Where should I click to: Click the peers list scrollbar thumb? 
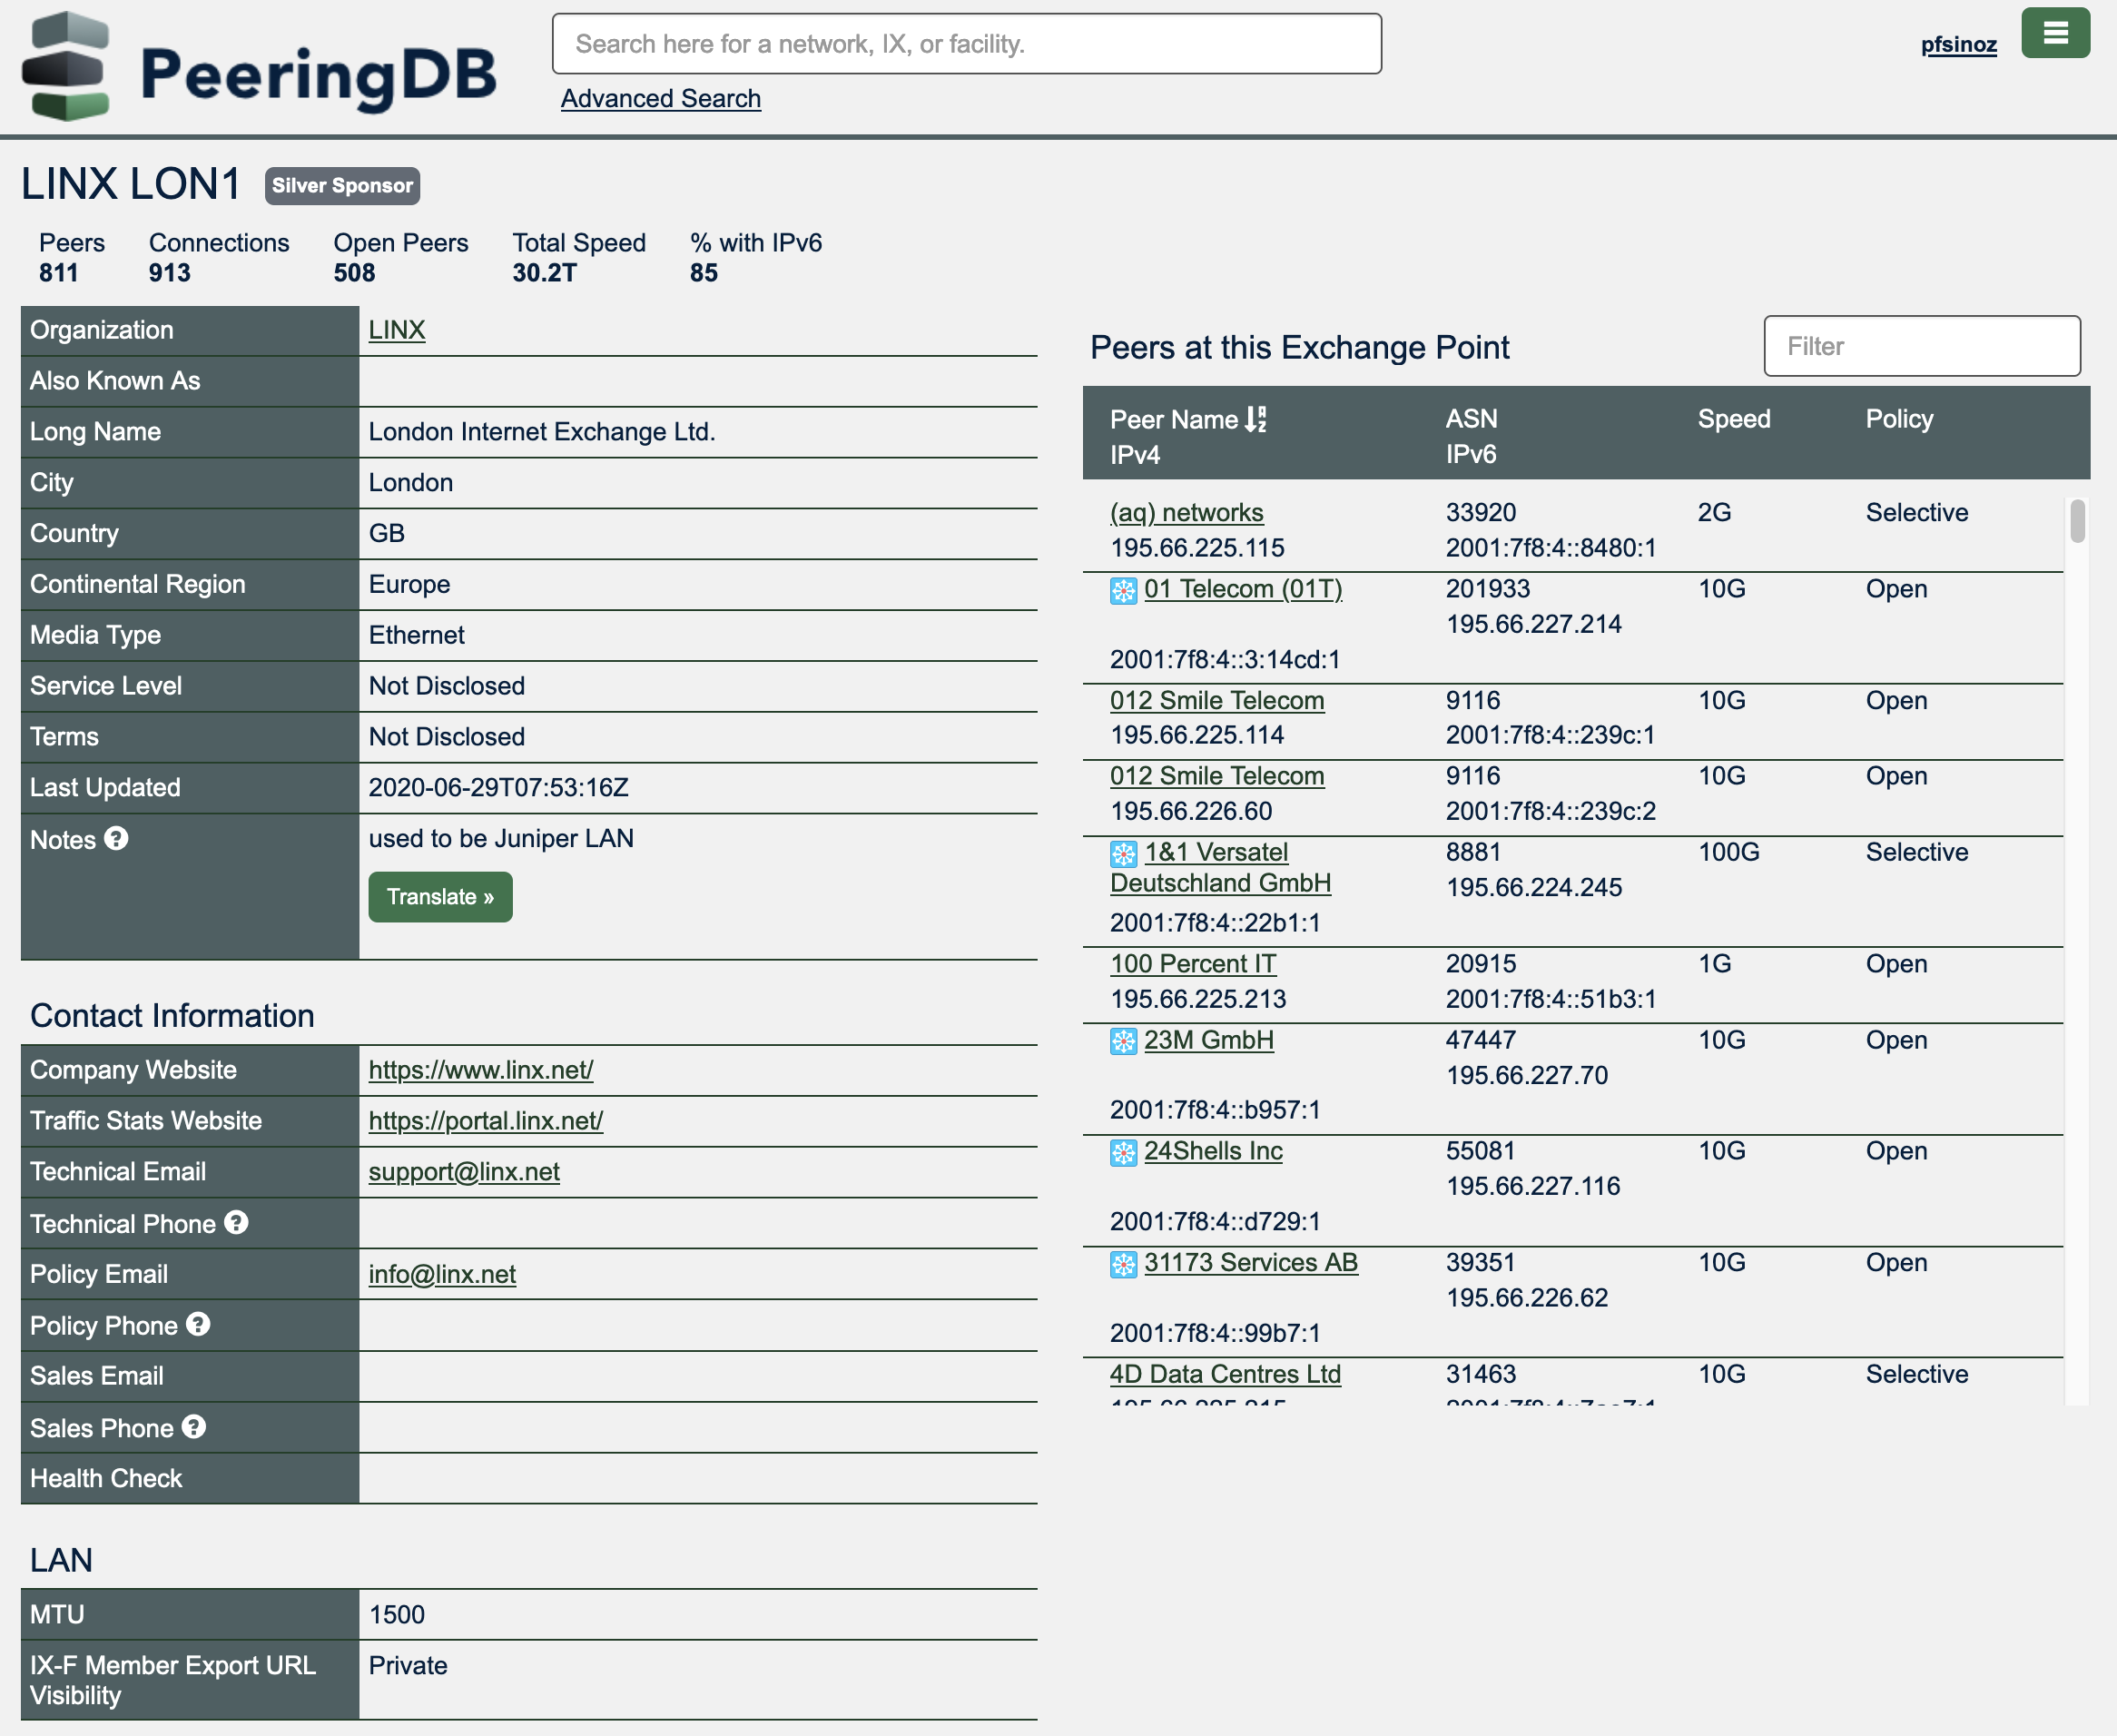click(x=2077, y=520)
